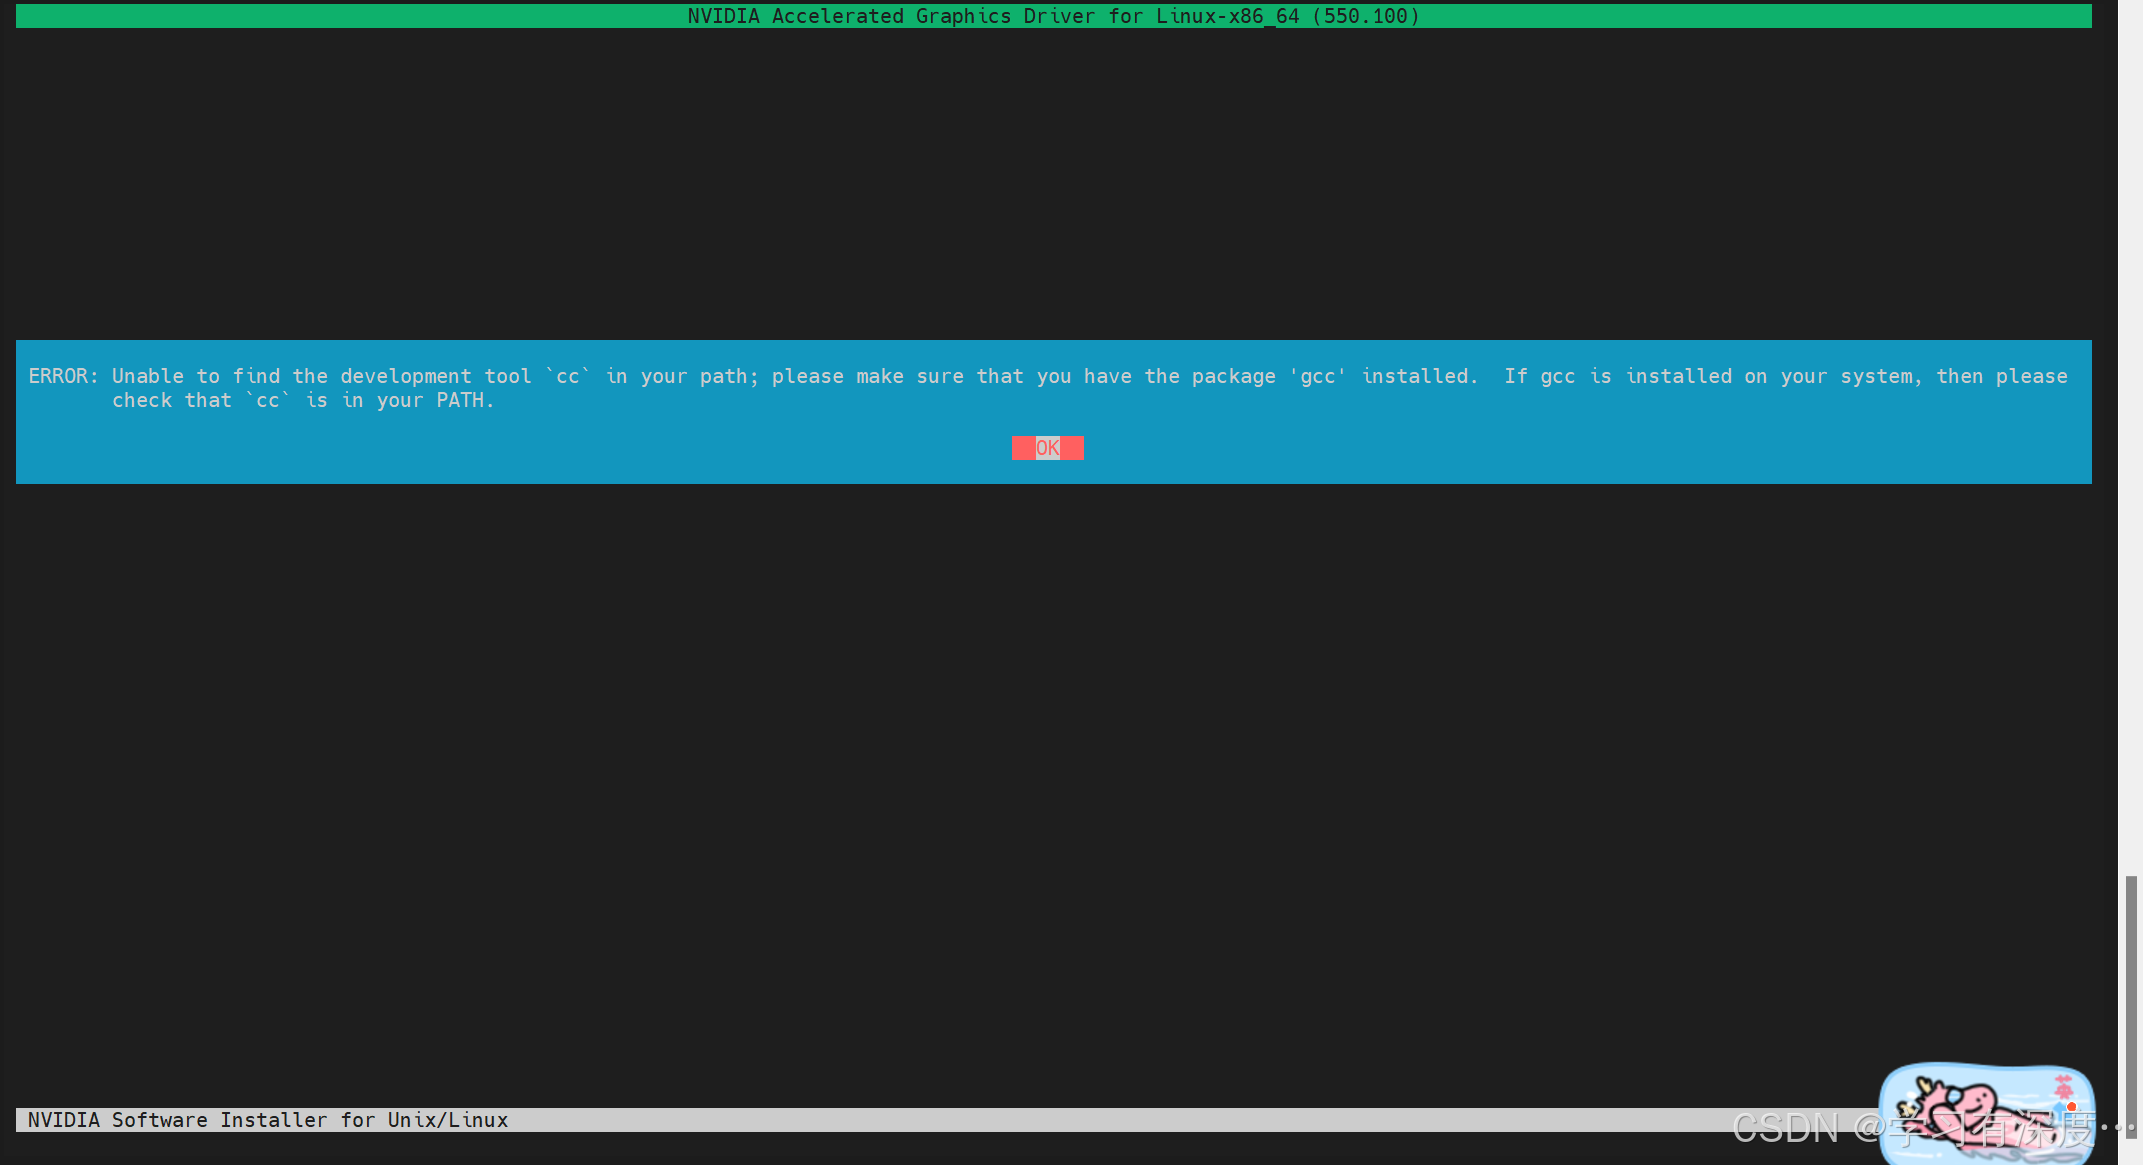
Task: Click the version number 550.100 in title
Action: [1366, 16]
